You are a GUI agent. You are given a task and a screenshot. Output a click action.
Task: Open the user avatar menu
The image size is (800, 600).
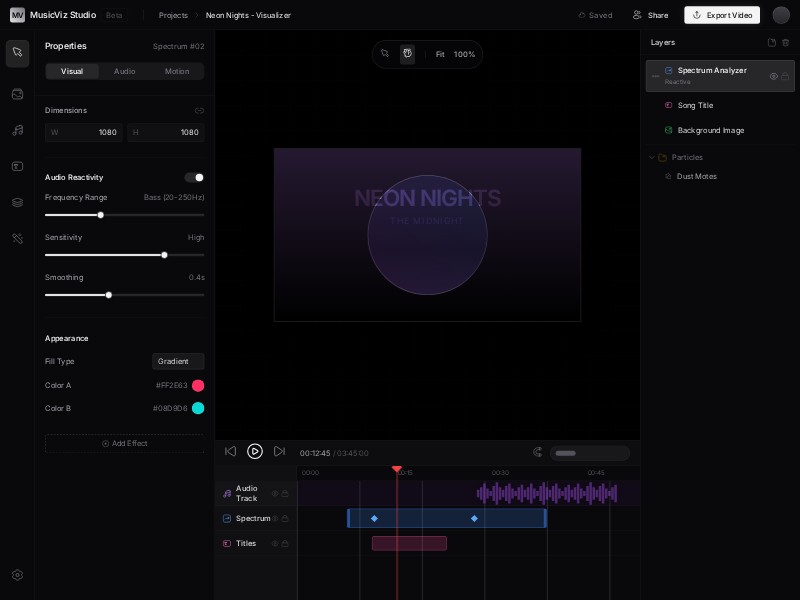(x=781, y=15)
